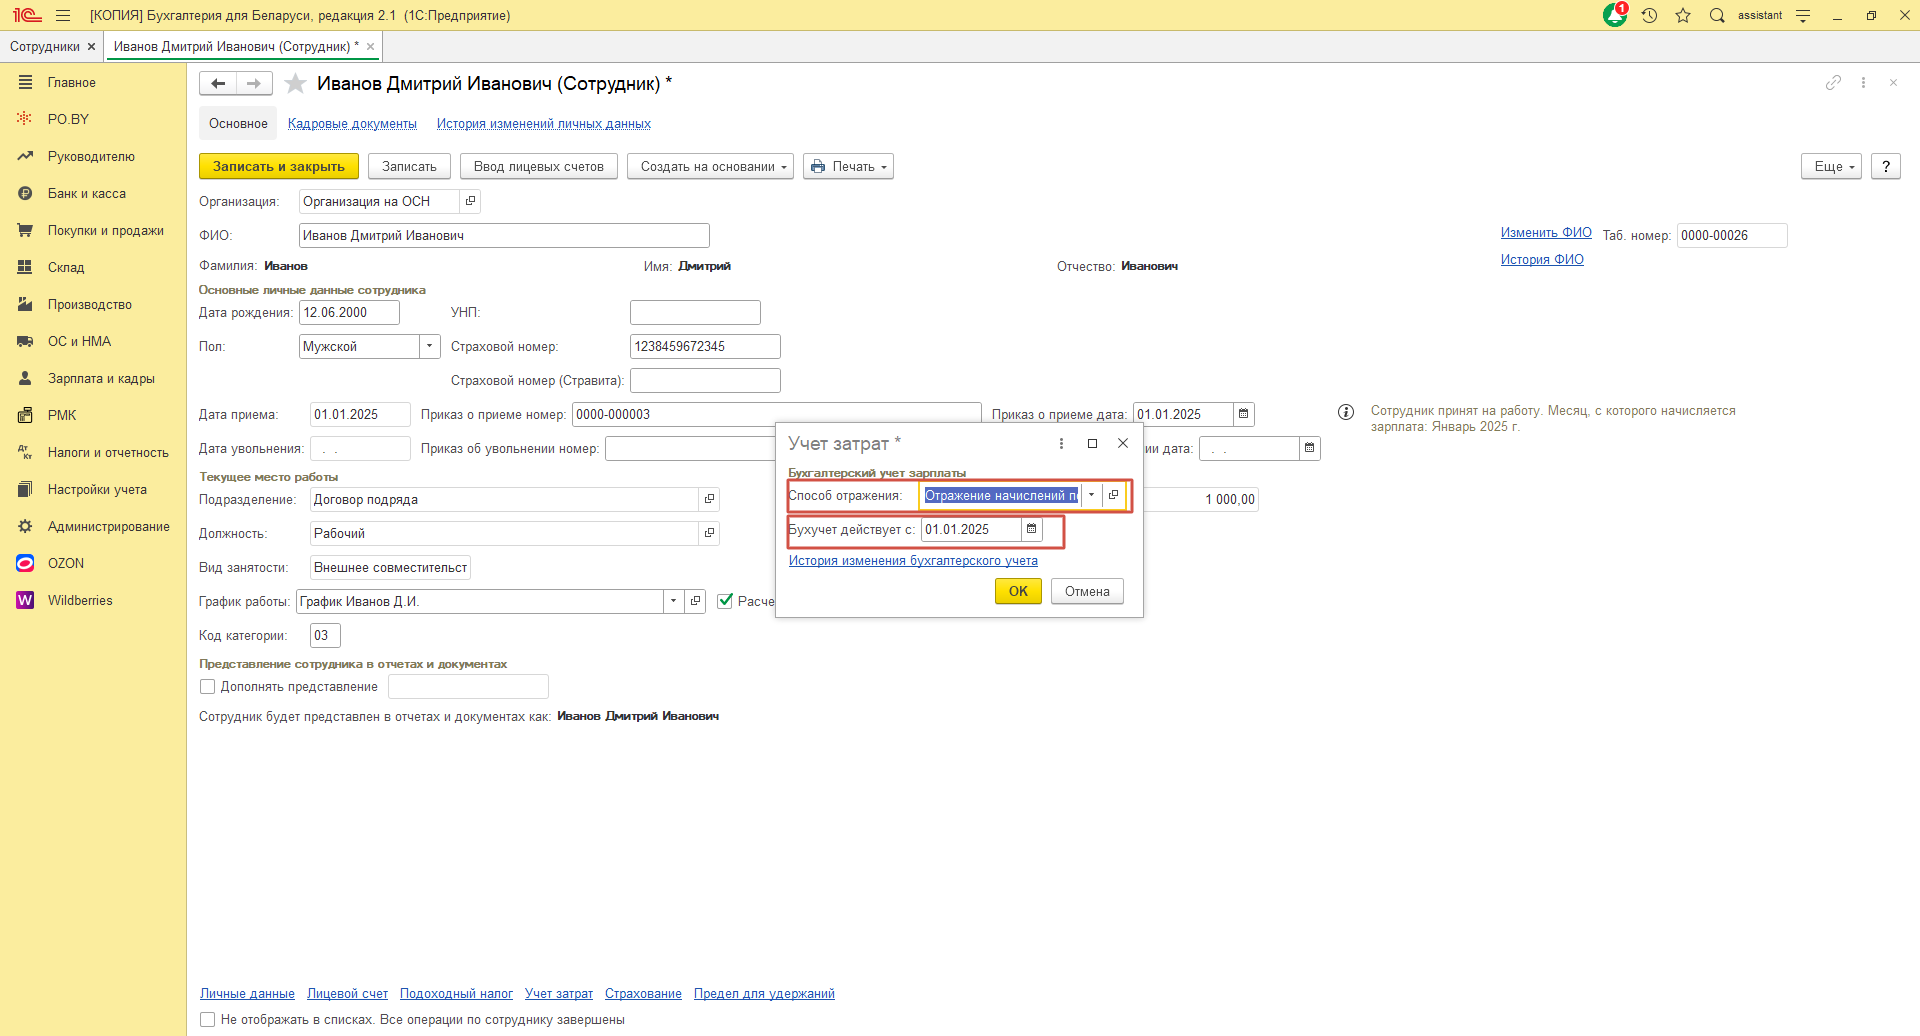Enable the Дополнять представление checkbox
Viewport: 1920px width, 1036px height.
coord(208,687)
